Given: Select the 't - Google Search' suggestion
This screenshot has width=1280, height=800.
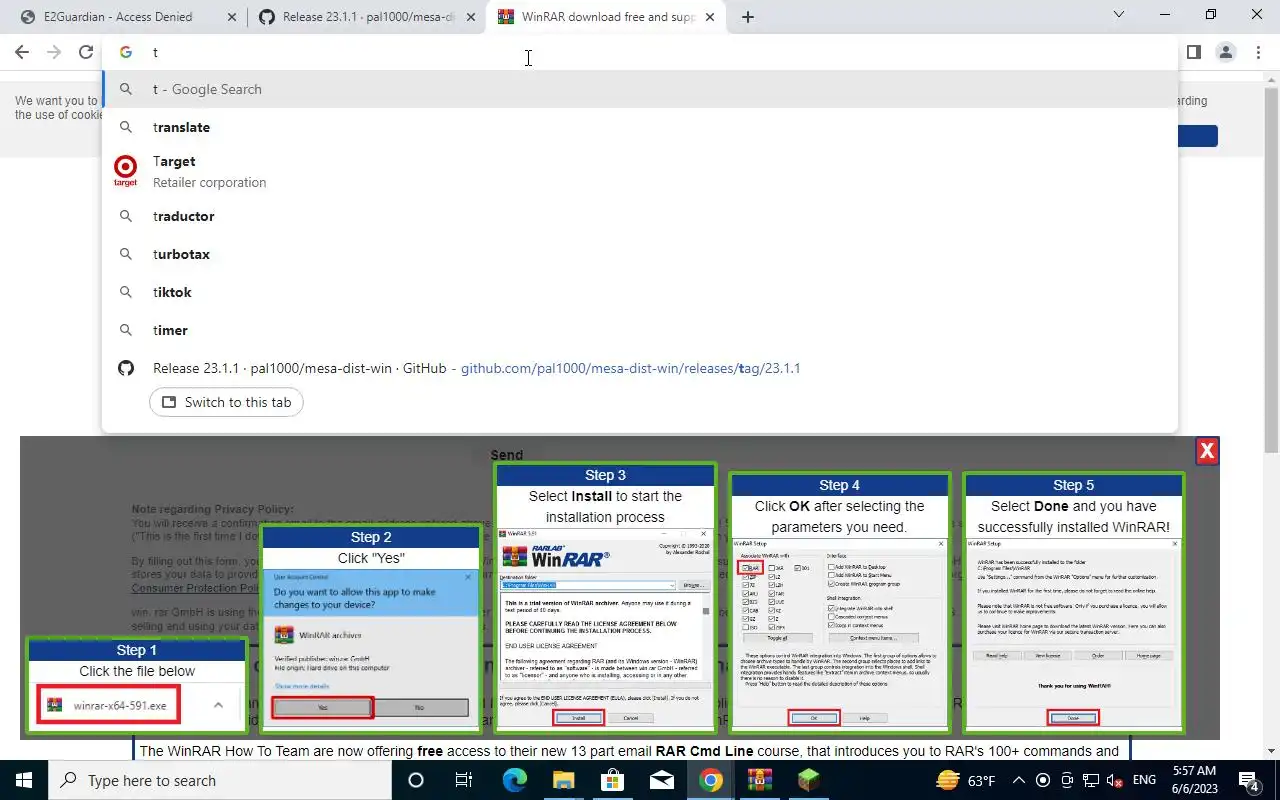Looking at the screenshot, I should (640, 89).
